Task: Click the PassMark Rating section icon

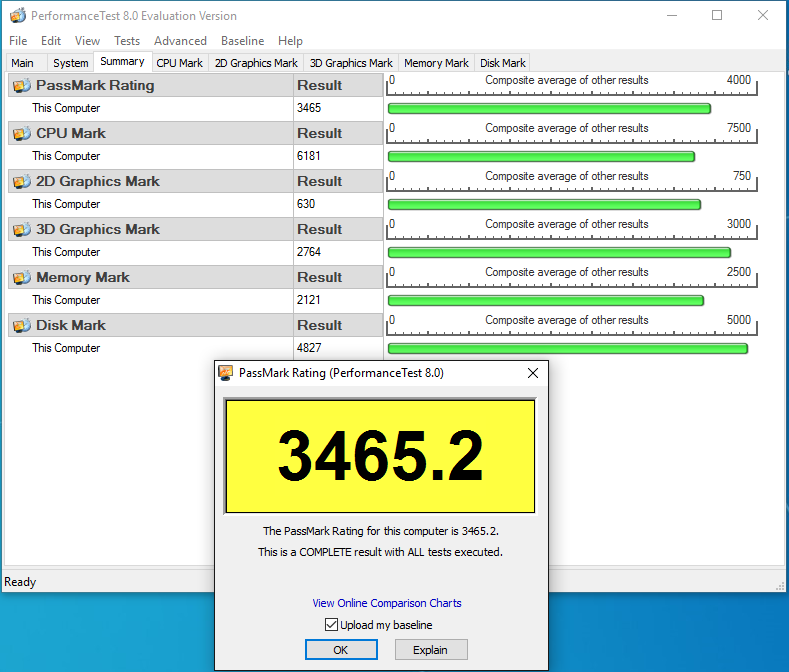Action: click(22, 86)
